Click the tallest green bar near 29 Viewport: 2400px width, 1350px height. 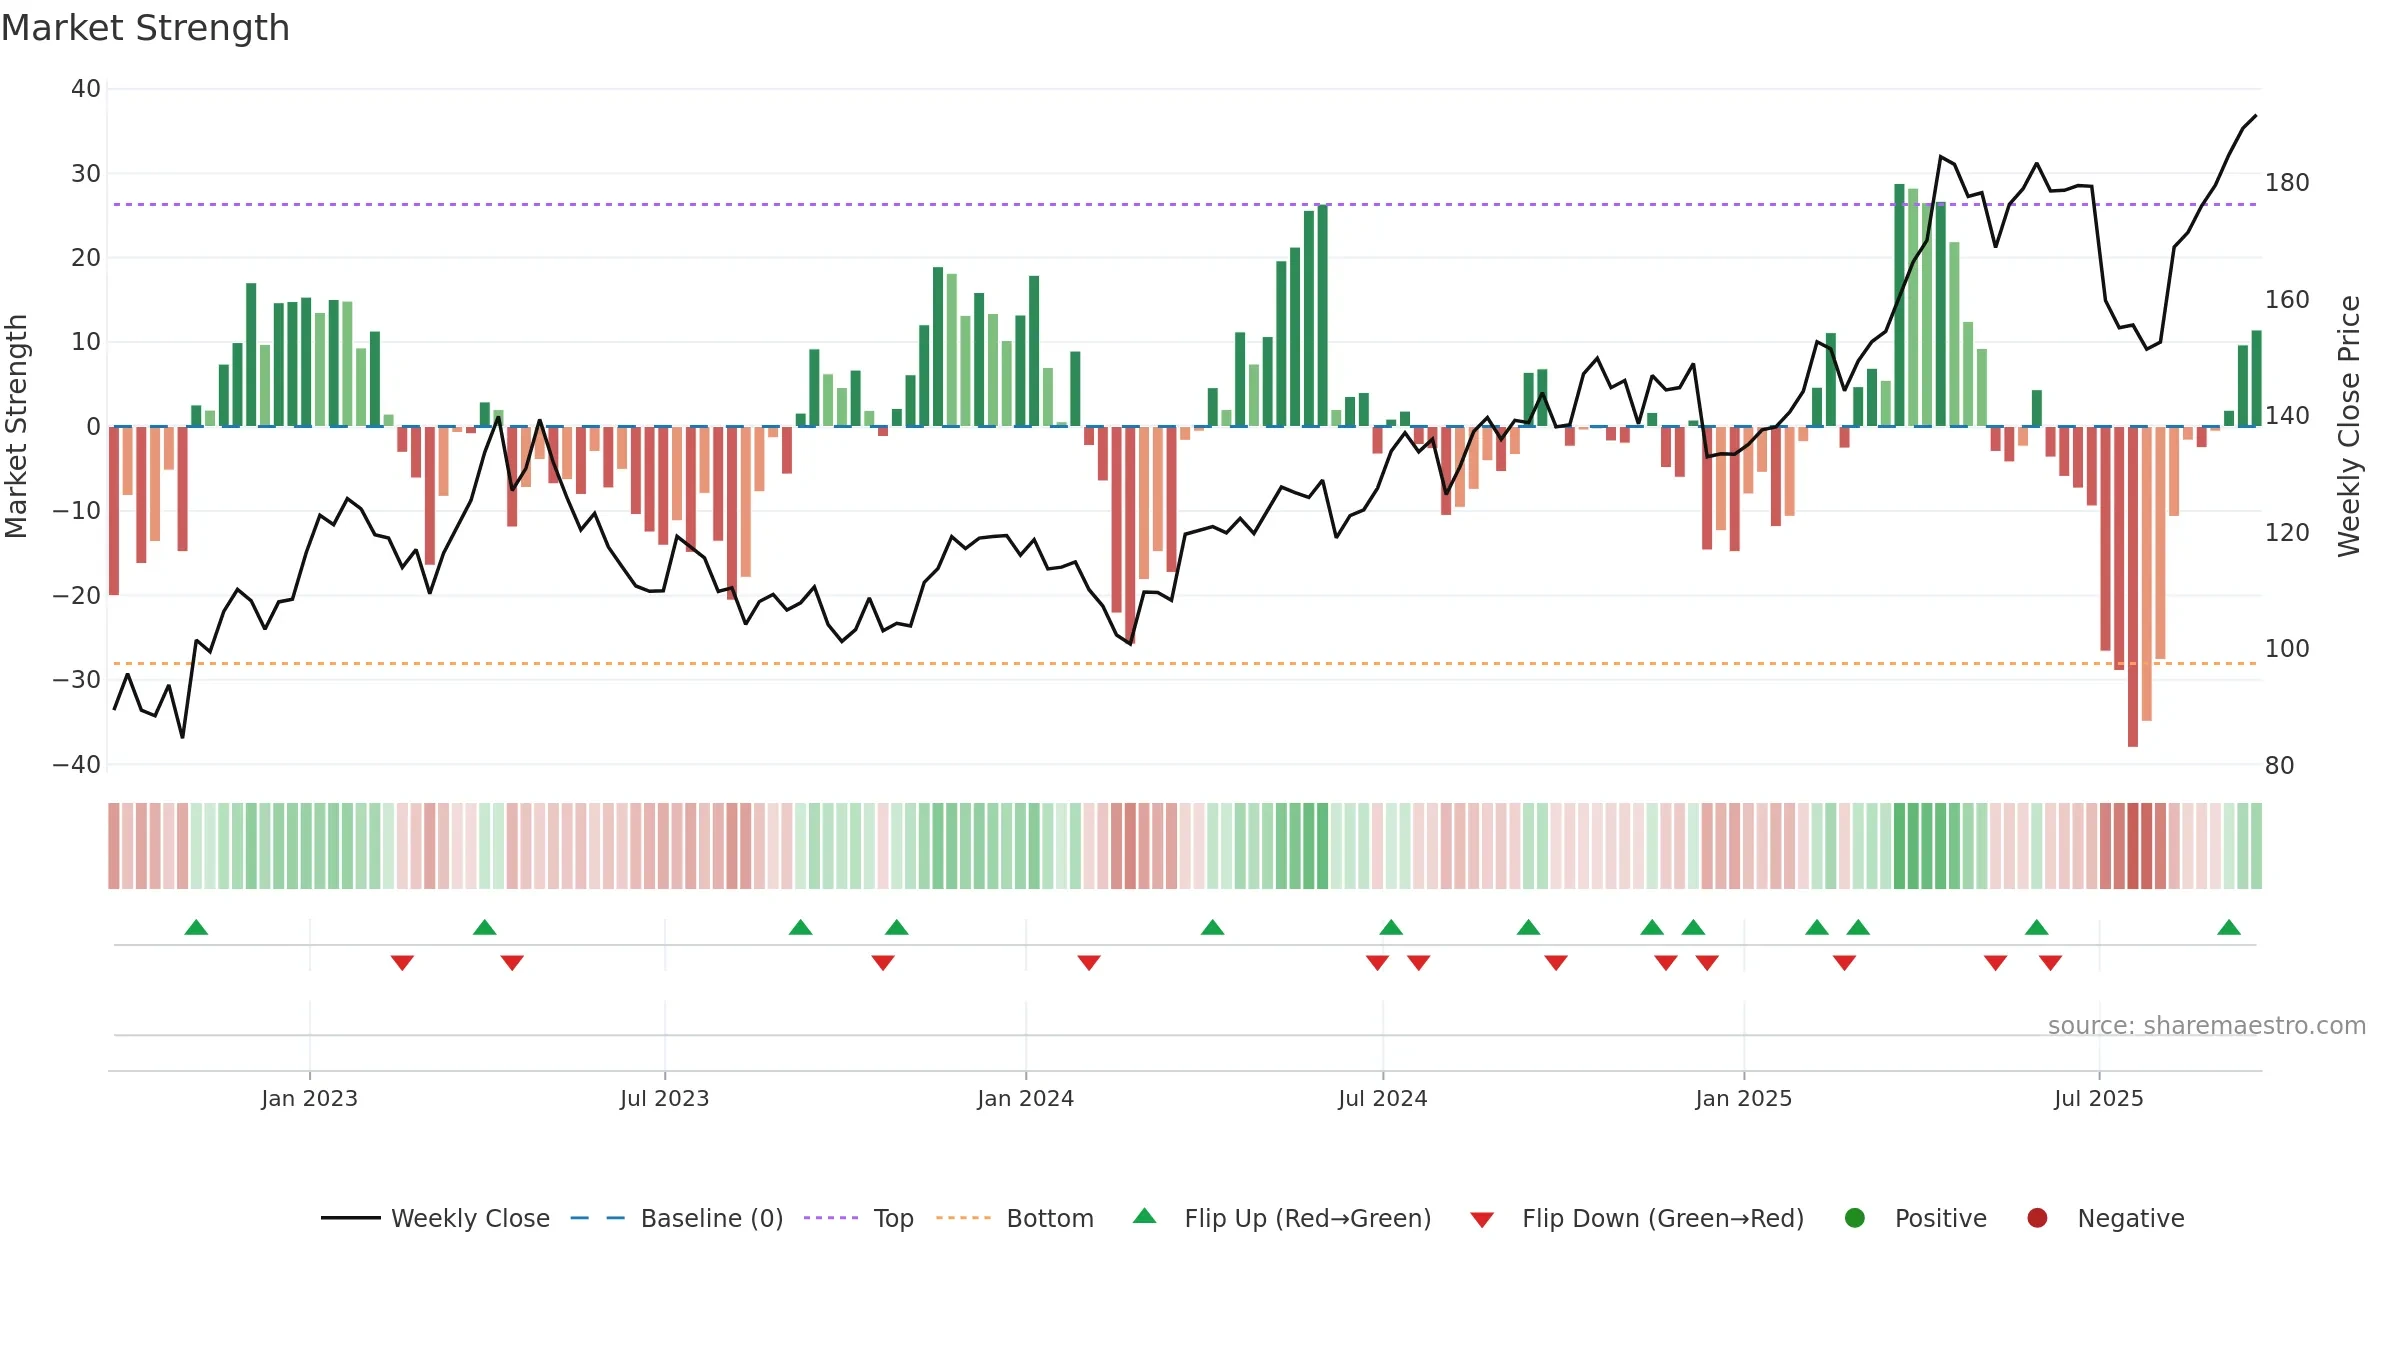coord(1899,305)
